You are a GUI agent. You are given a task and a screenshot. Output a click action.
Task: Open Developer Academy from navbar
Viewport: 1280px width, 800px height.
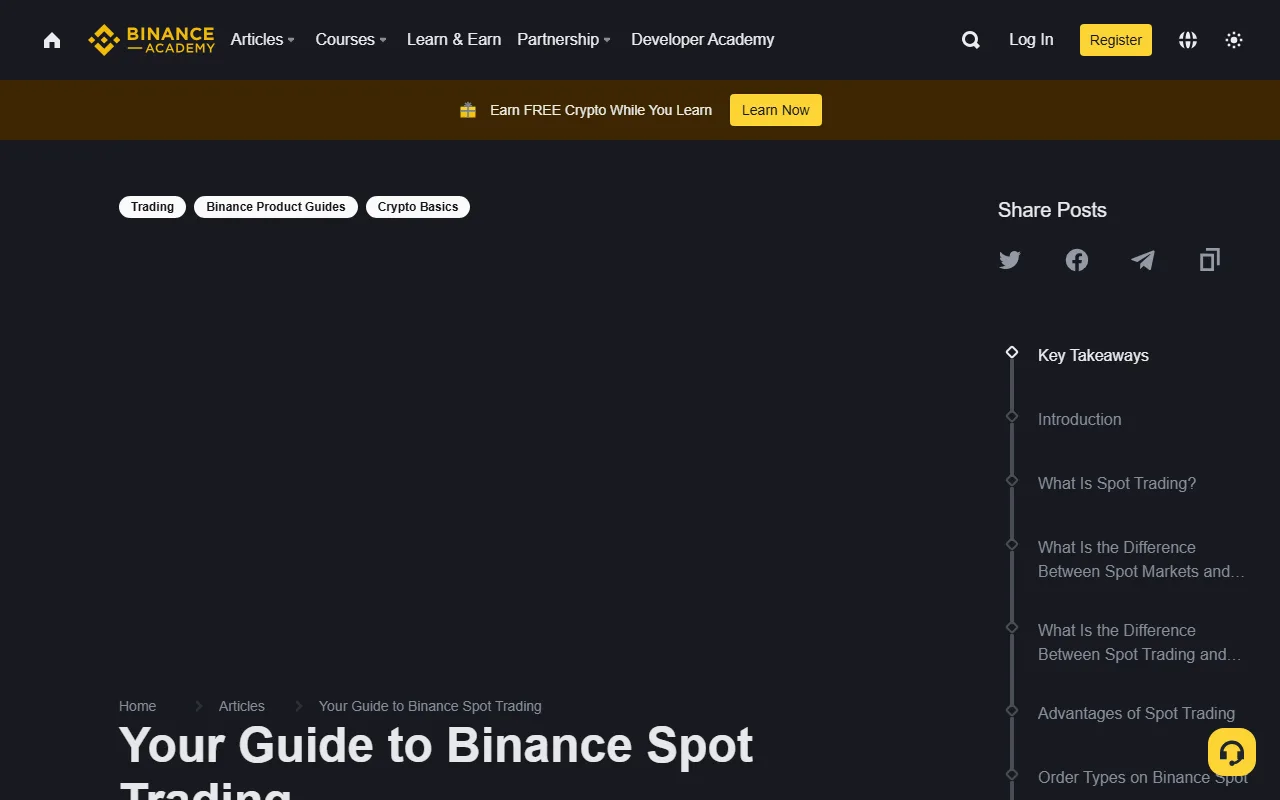703,40
